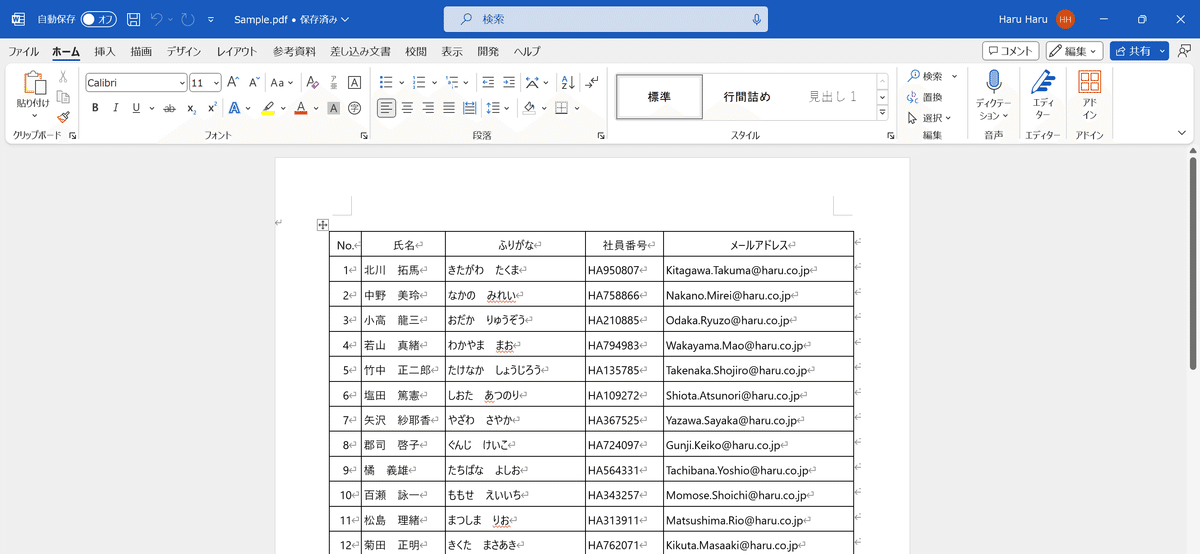Clear all formatting with the eraser A icon
Image resolution: width=1200 pixels, height=554 pixels.
tap(312, 83)
